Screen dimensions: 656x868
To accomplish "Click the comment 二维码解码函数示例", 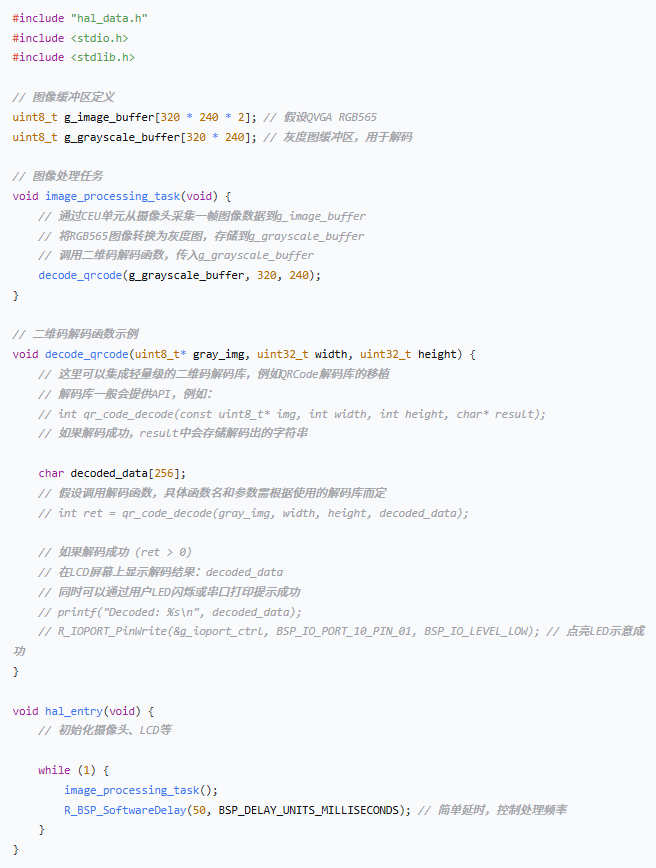I will tap(75, 334).
